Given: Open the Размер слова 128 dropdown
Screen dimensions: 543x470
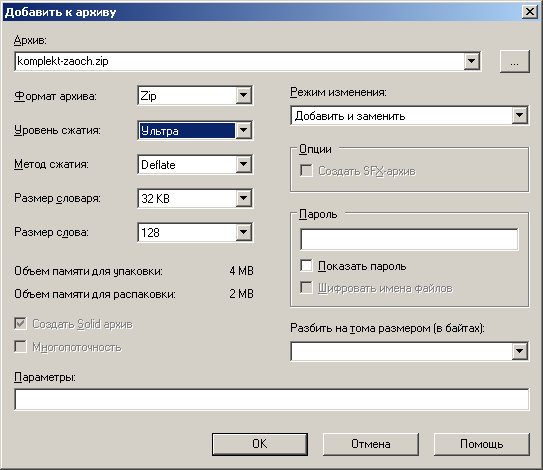Looking at the screenshot, I should click(x=195, y=232).
